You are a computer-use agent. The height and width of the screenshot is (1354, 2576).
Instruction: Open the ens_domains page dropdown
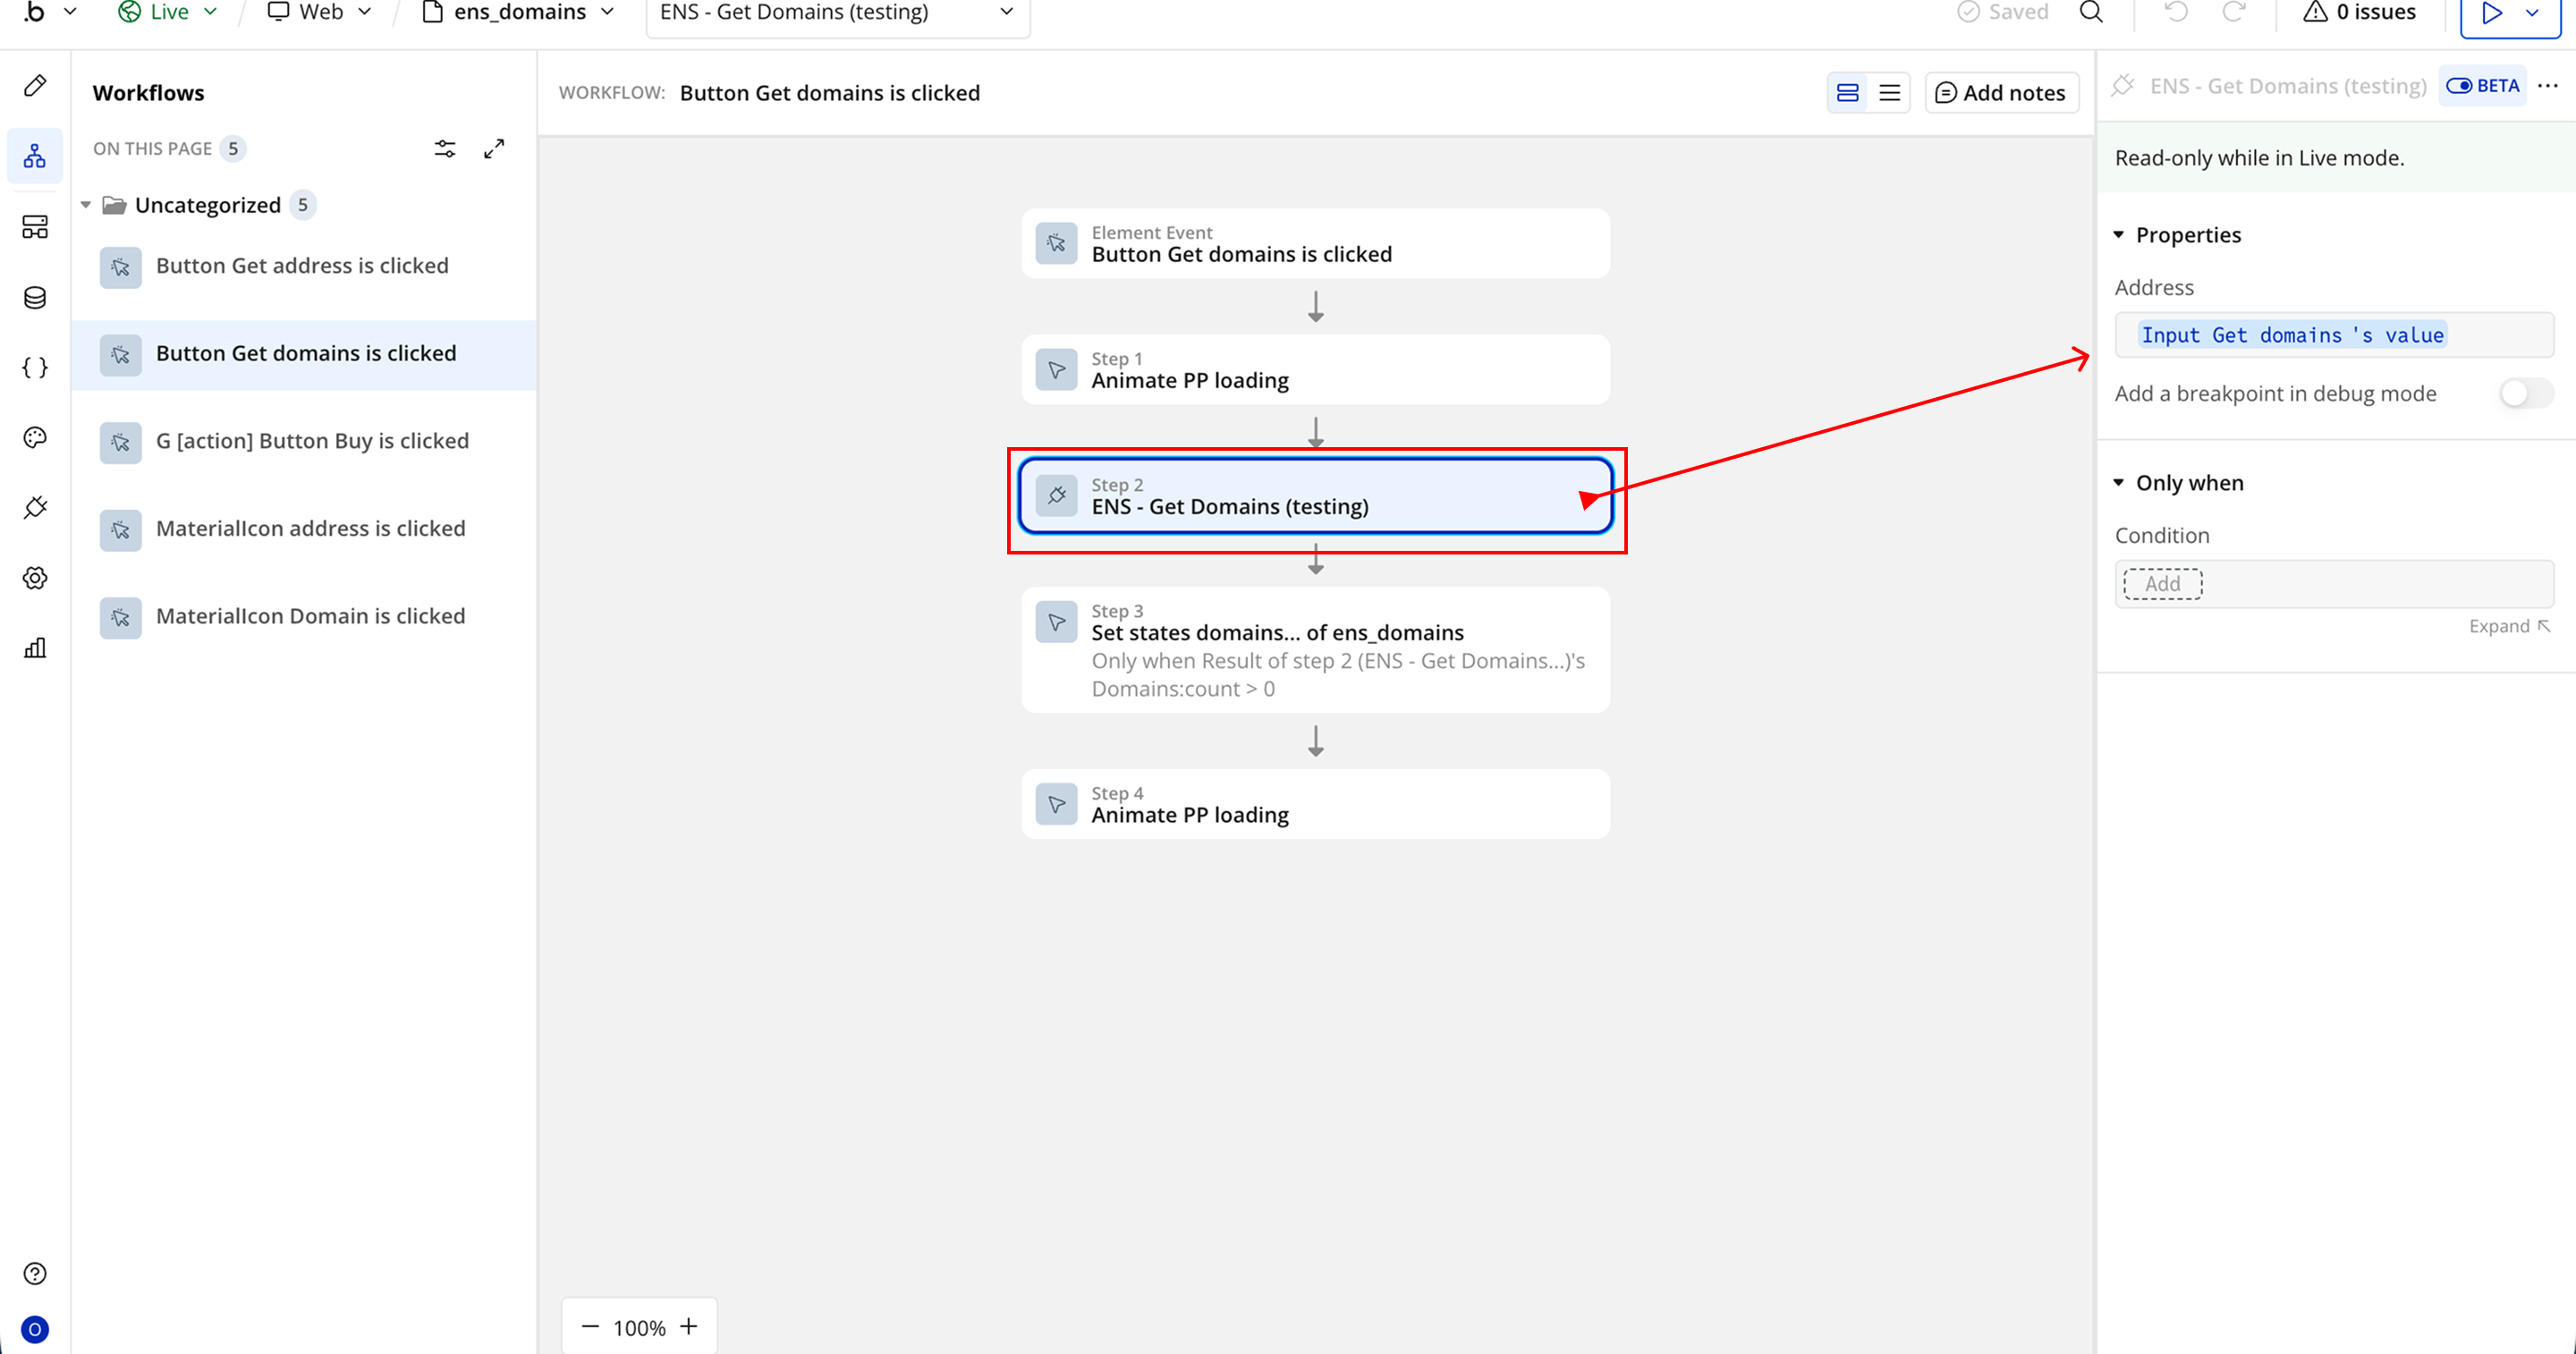pyautogui.click(x=518, y=12)
